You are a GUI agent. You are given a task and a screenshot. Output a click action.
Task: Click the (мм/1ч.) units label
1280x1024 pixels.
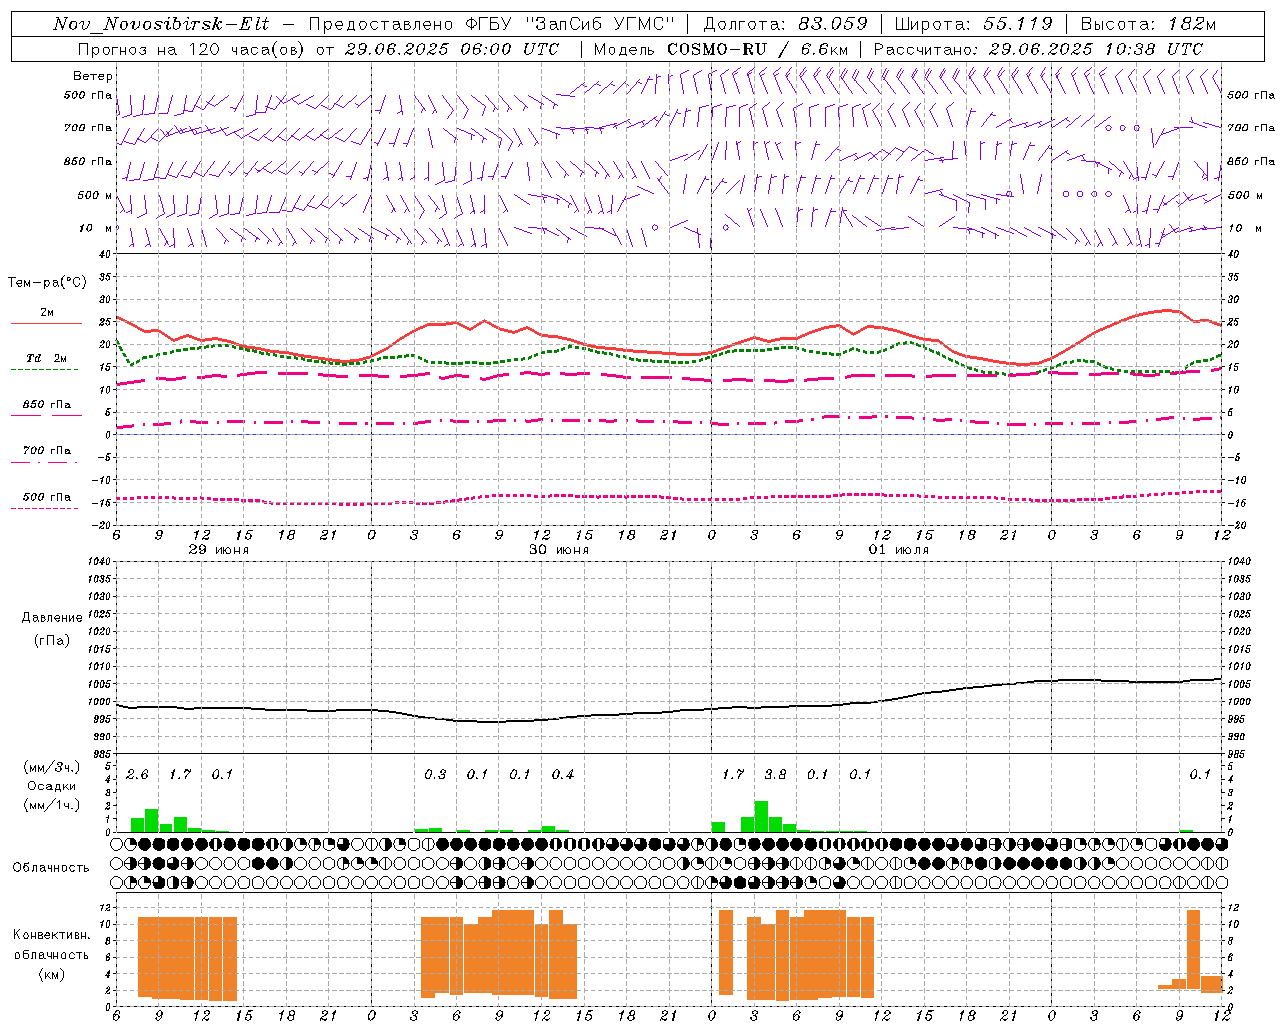pyautogui.click(x=52, y=806)
